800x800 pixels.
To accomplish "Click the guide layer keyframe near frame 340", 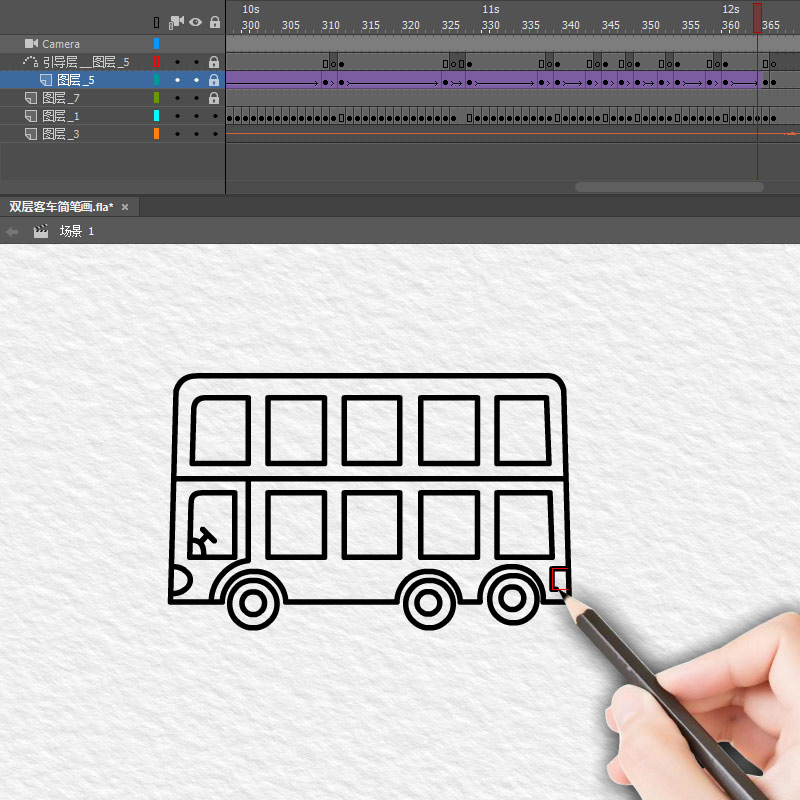I will (557, 64).
